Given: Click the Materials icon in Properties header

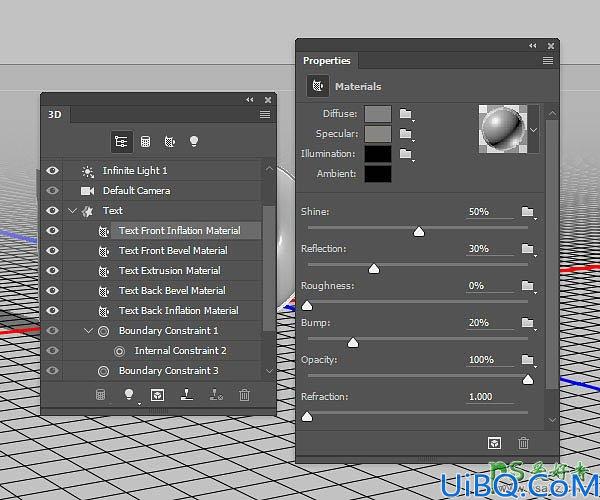Looking at the screenshot, I should point(318,86).
